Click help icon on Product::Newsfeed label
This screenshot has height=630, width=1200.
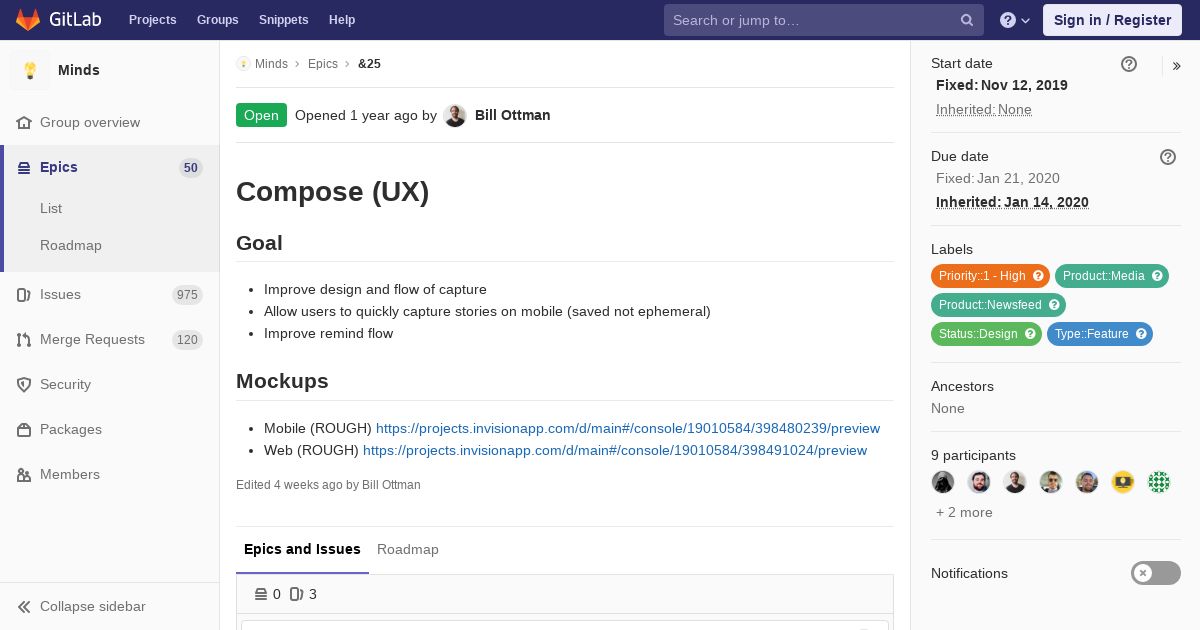tap(1054, 305)
